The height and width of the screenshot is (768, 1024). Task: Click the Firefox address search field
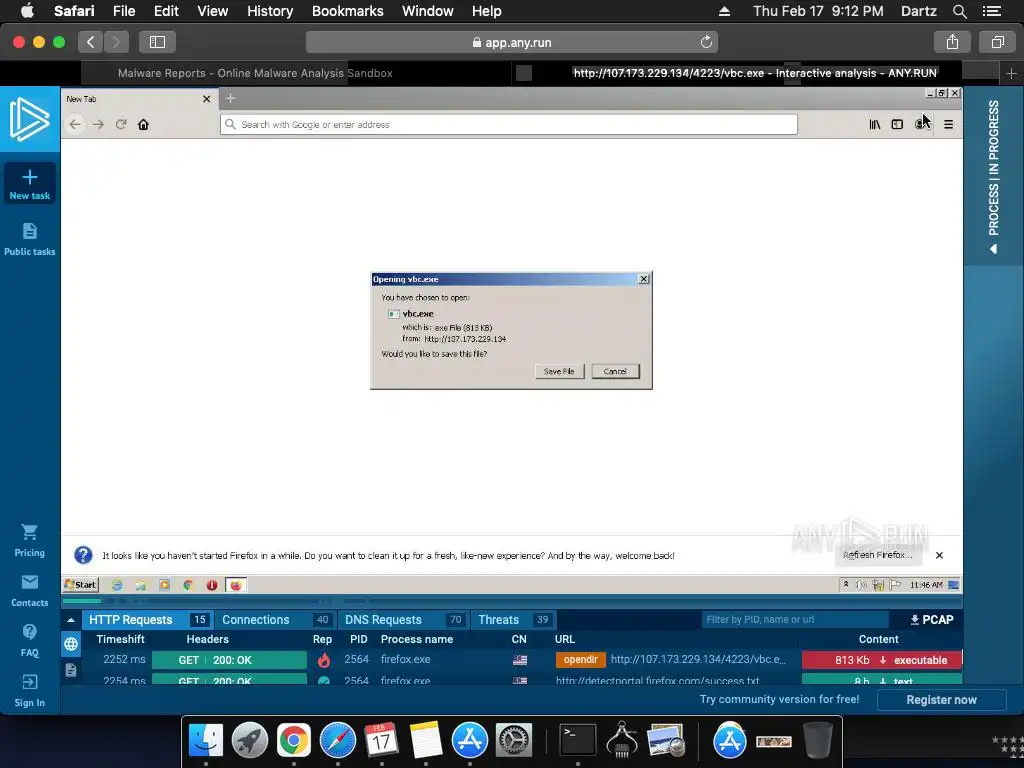pyautogui.click(x=509, y=125)
